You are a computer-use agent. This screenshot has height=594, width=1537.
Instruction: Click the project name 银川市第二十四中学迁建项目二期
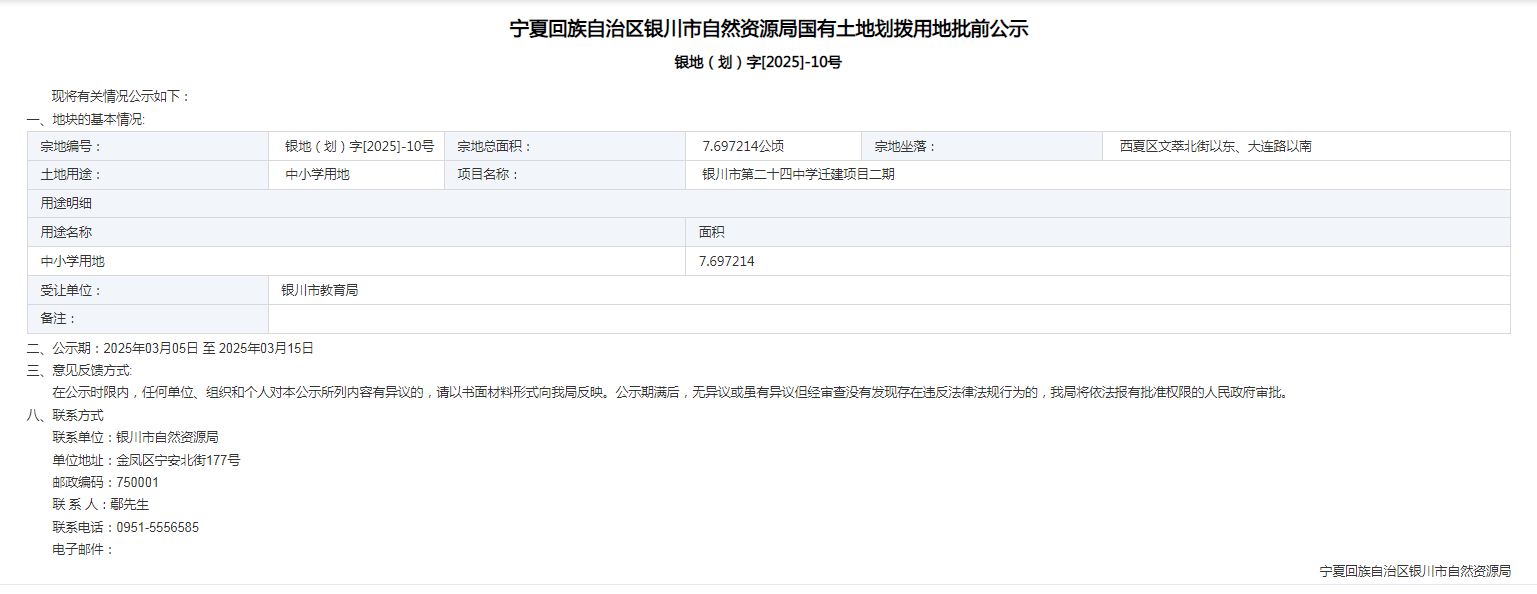point(798,174)
